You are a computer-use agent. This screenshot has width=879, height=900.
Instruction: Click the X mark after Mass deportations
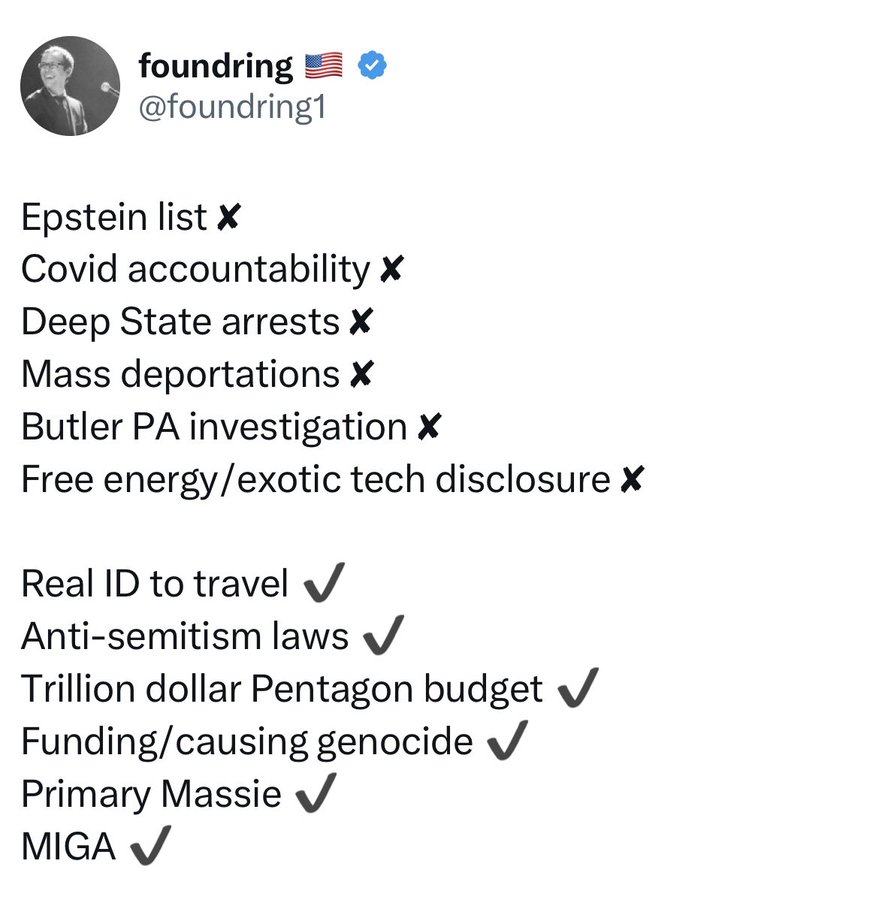(x=362, y=374)
